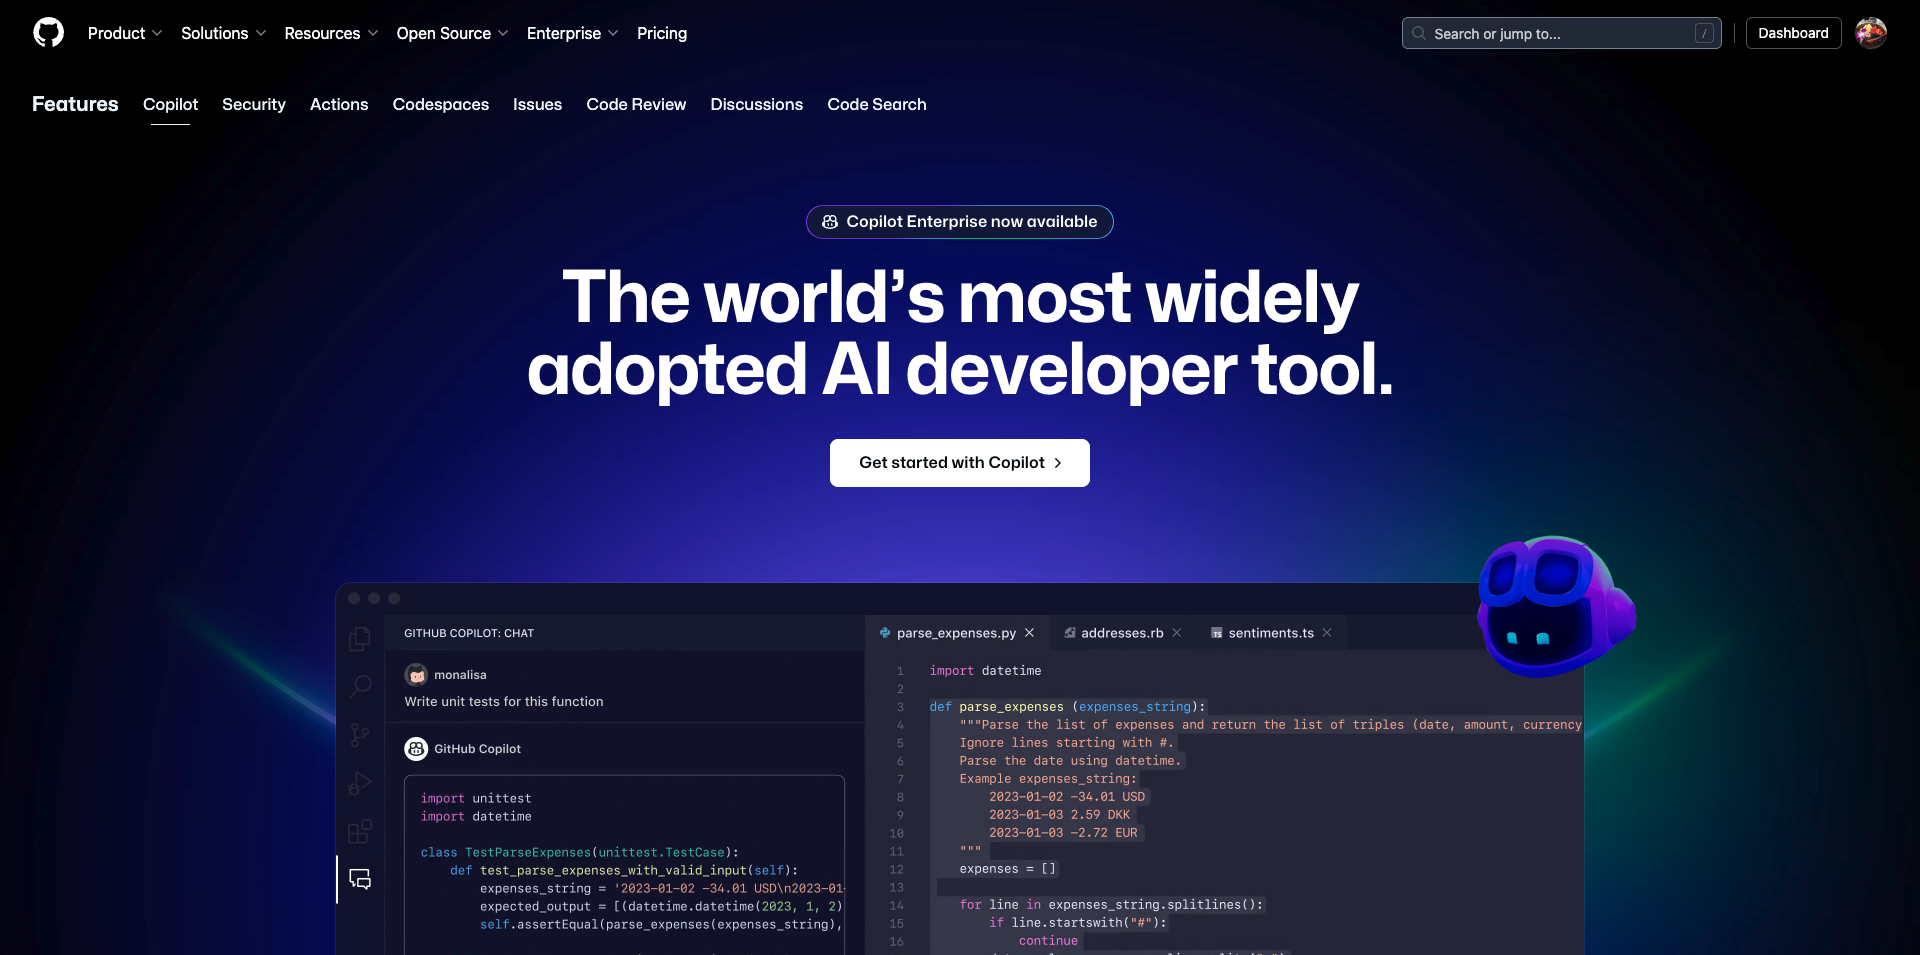Click 'expenses = []' code line
The image size is (1920, 955).
point(1007,869)
